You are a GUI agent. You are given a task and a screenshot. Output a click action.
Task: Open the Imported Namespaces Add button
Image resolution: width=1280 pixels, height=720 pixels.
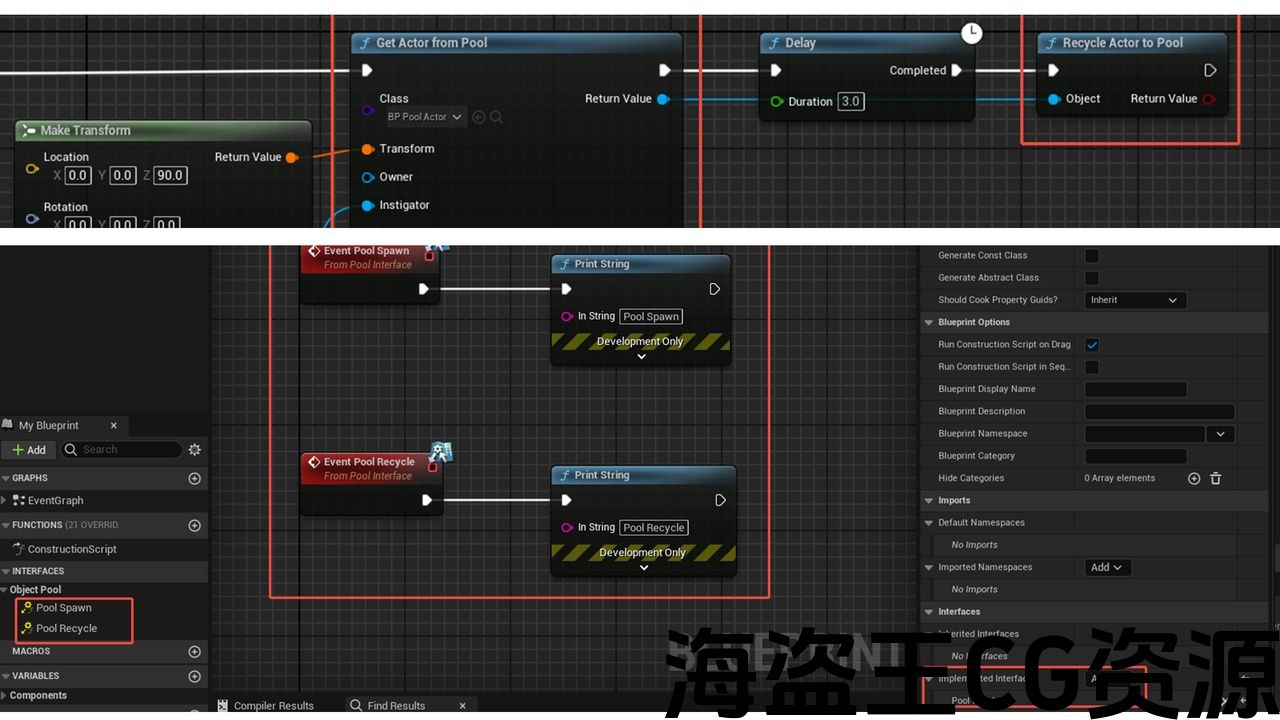[x=1107, y=567]
